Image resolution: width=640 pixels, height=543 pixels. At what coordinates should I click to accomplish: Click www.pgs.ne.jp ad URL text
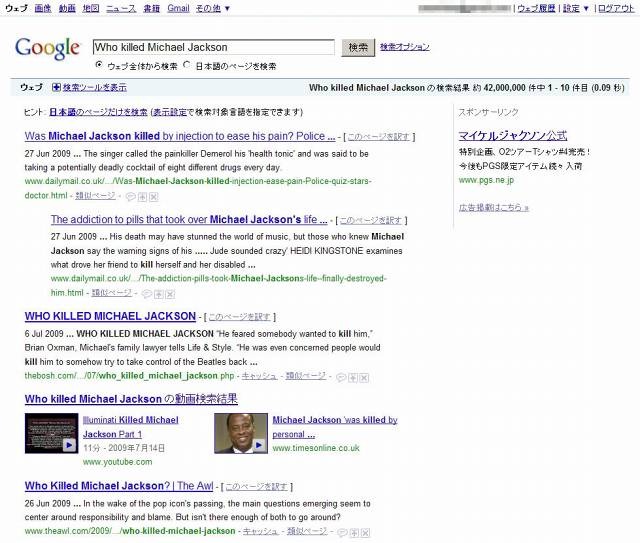(x=486, y=180)
